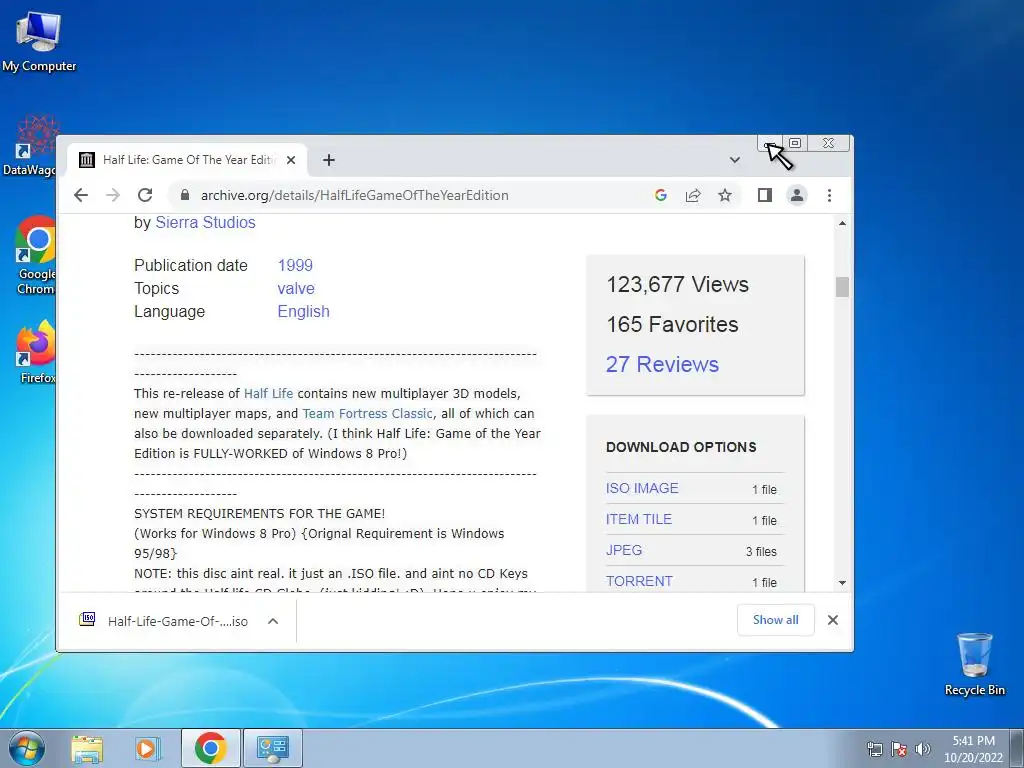The image size is (1024, 768).
Task: Open the ITEM TILE download option
Action: click(x=639, y=519)
